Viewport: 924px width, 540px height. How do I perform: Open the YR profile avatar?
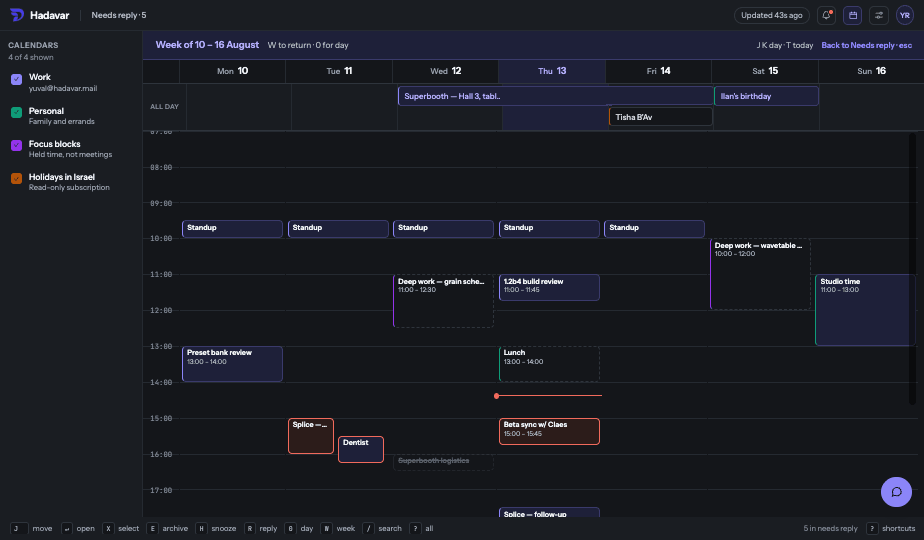[904, 15]
